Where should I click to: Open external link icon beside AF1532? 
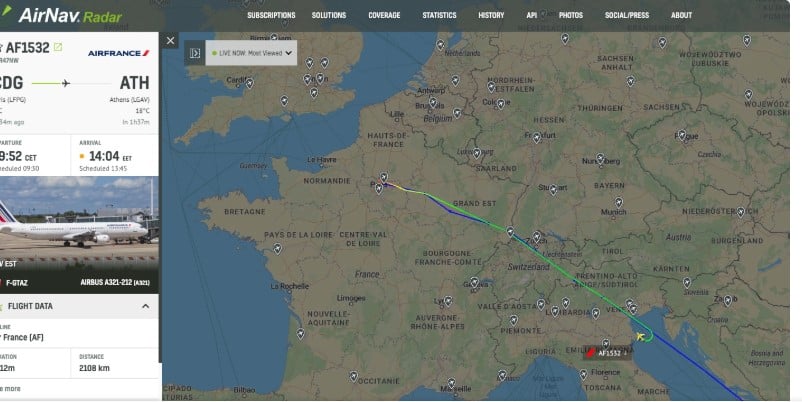pos(58,47)
